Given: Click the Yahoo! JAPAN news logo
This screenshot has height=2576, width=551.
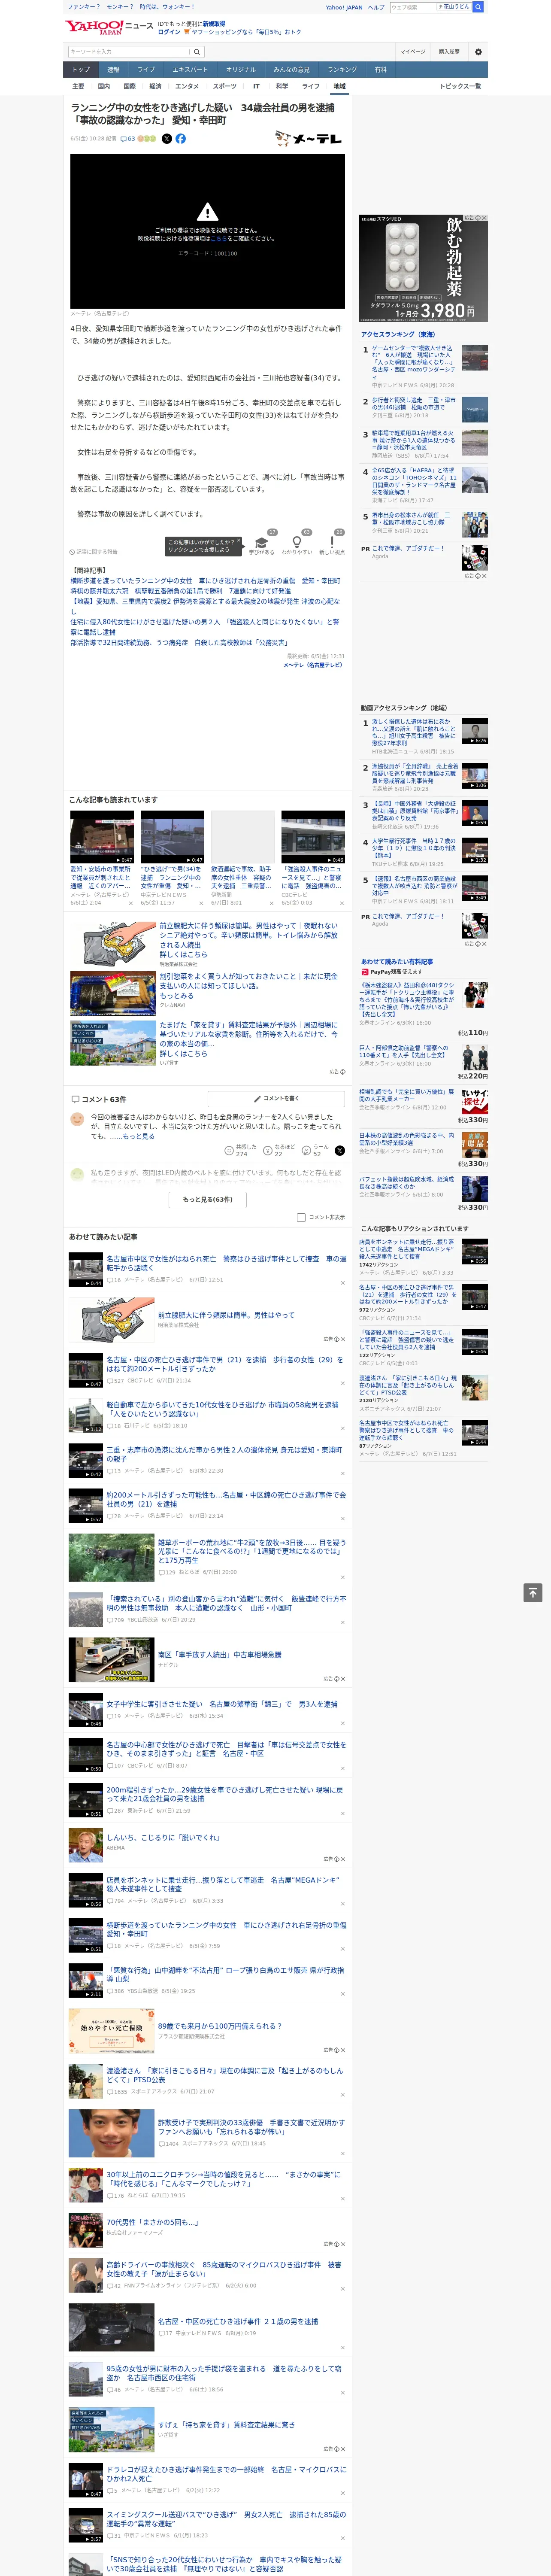Looking at the screenshot, I should (x=110, y=27).
